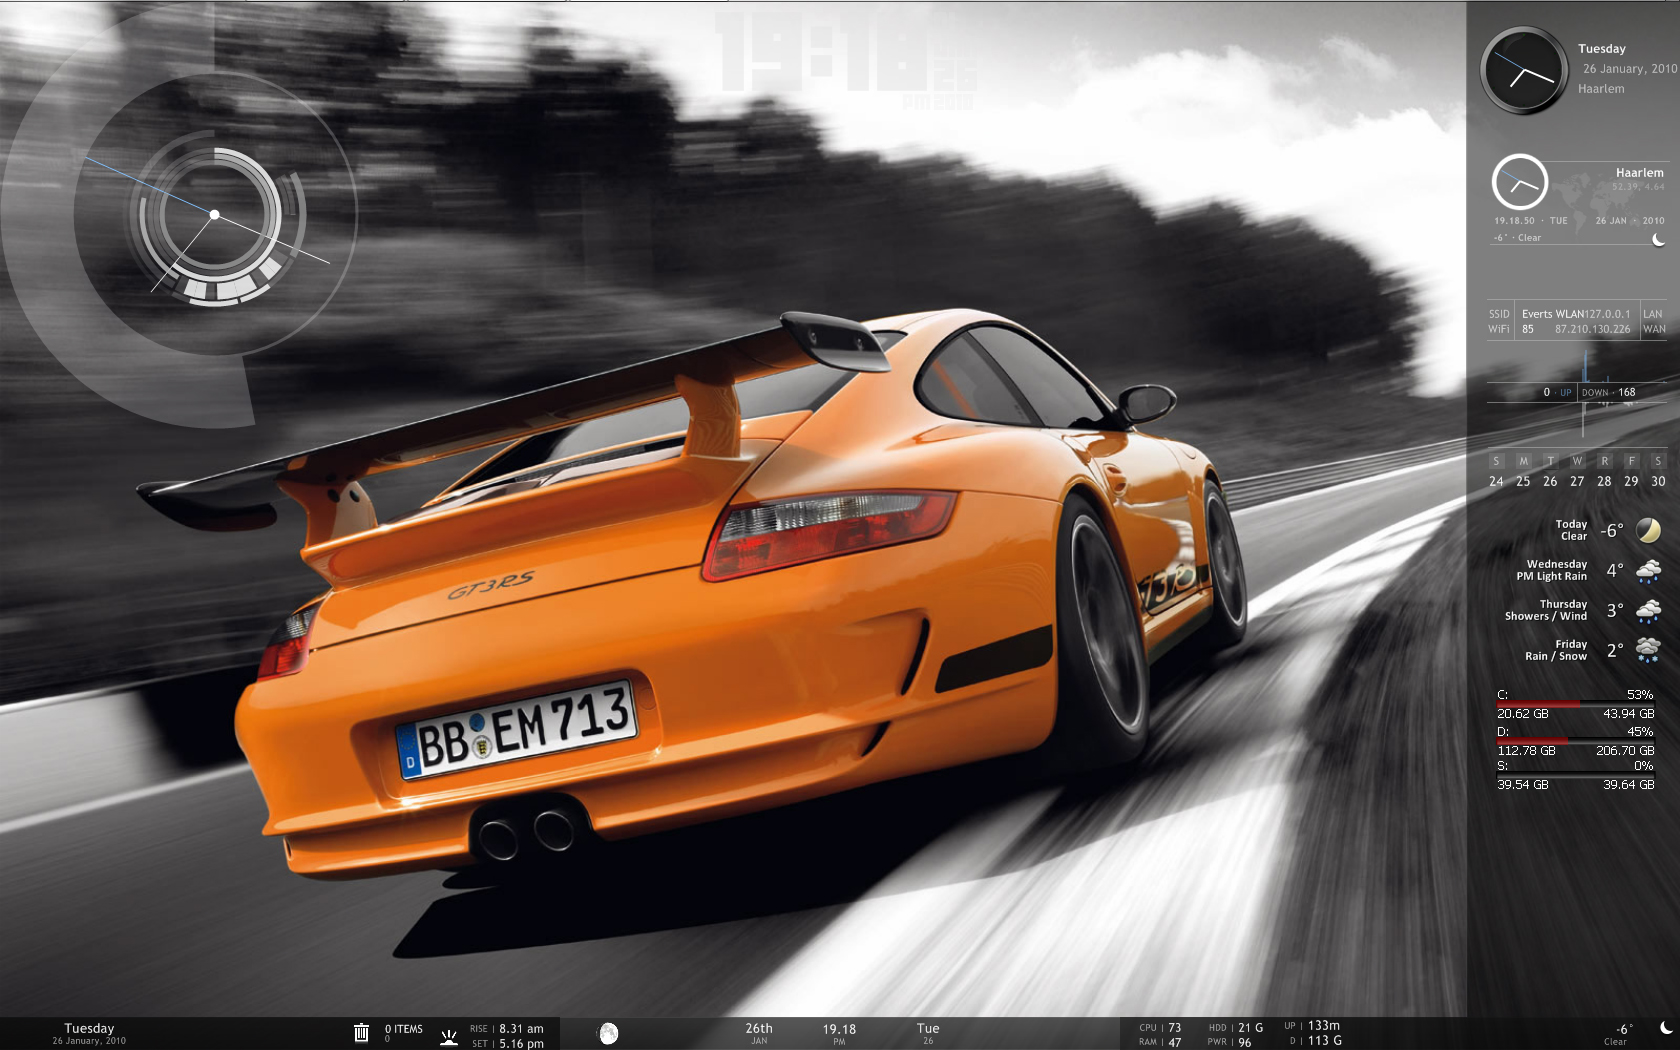Click the "206.70 GB" D: drive size

point(1625,750)
